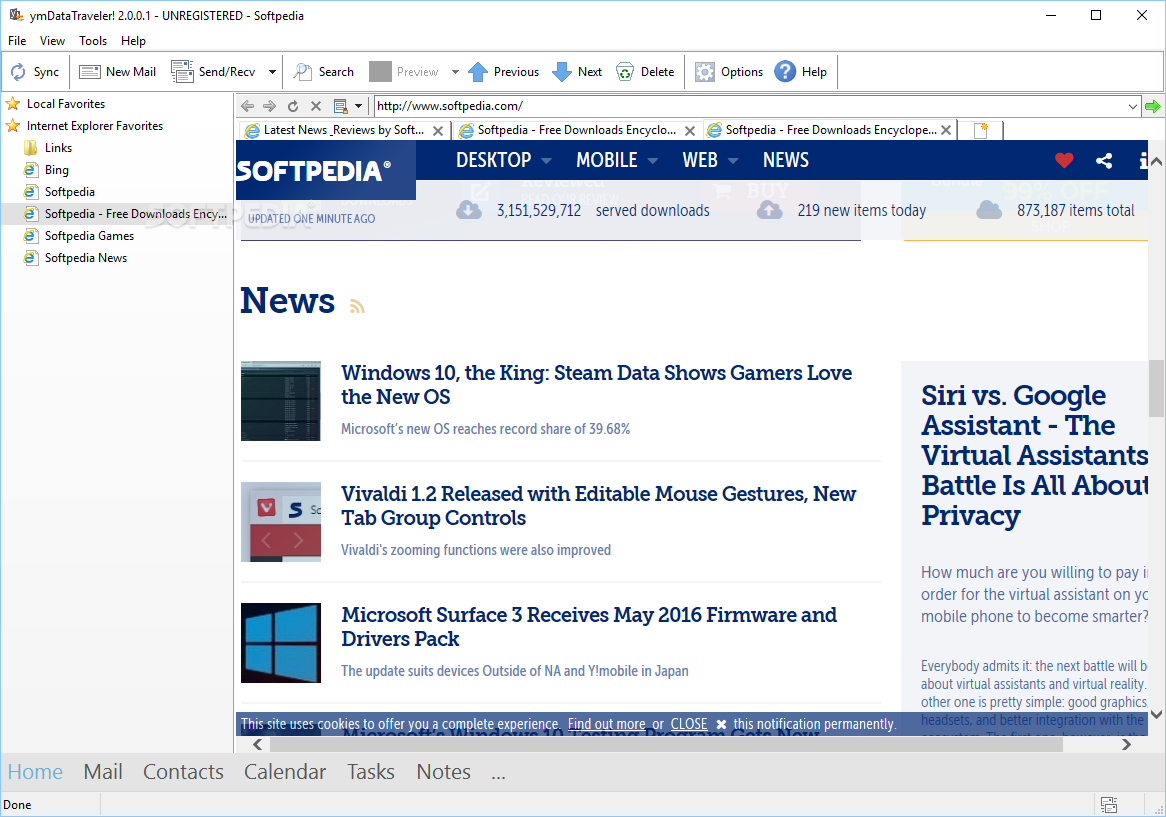Open the Windows 10 Steam Data article
1166x817 pixels.
tap(596, 384)
